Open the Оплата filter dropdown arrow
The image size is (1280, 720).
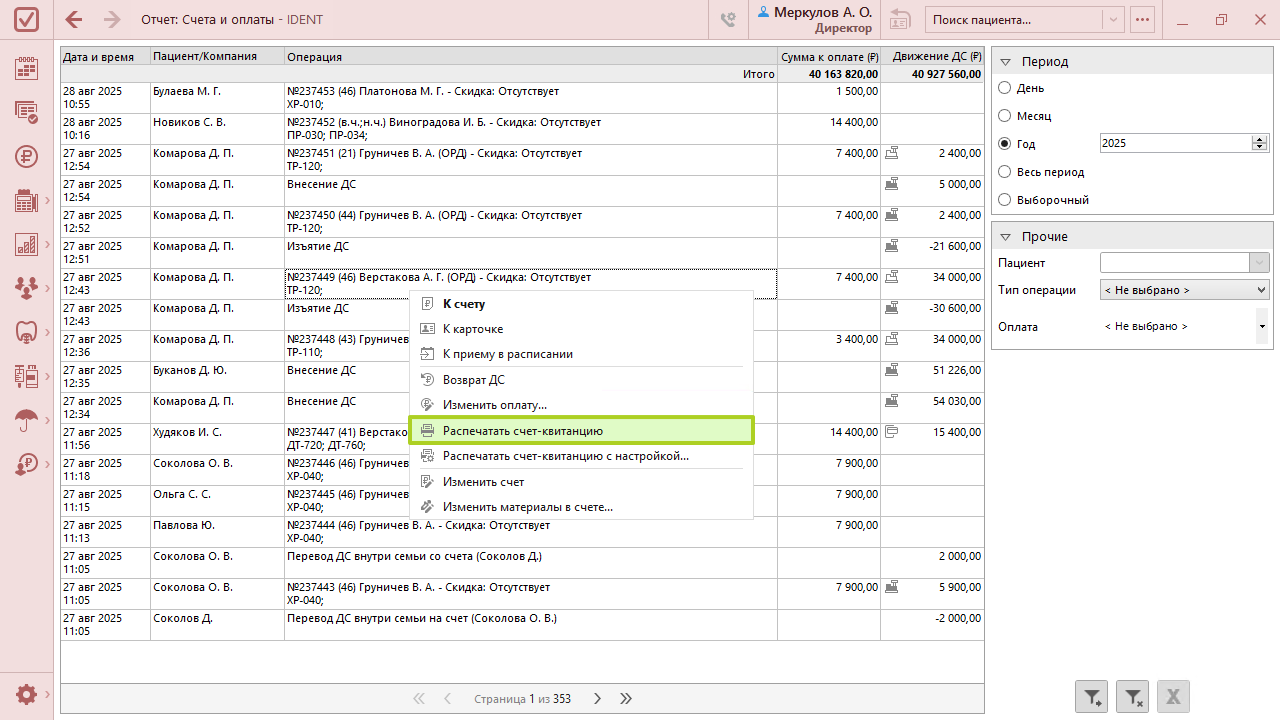[x=1262, y=327]
